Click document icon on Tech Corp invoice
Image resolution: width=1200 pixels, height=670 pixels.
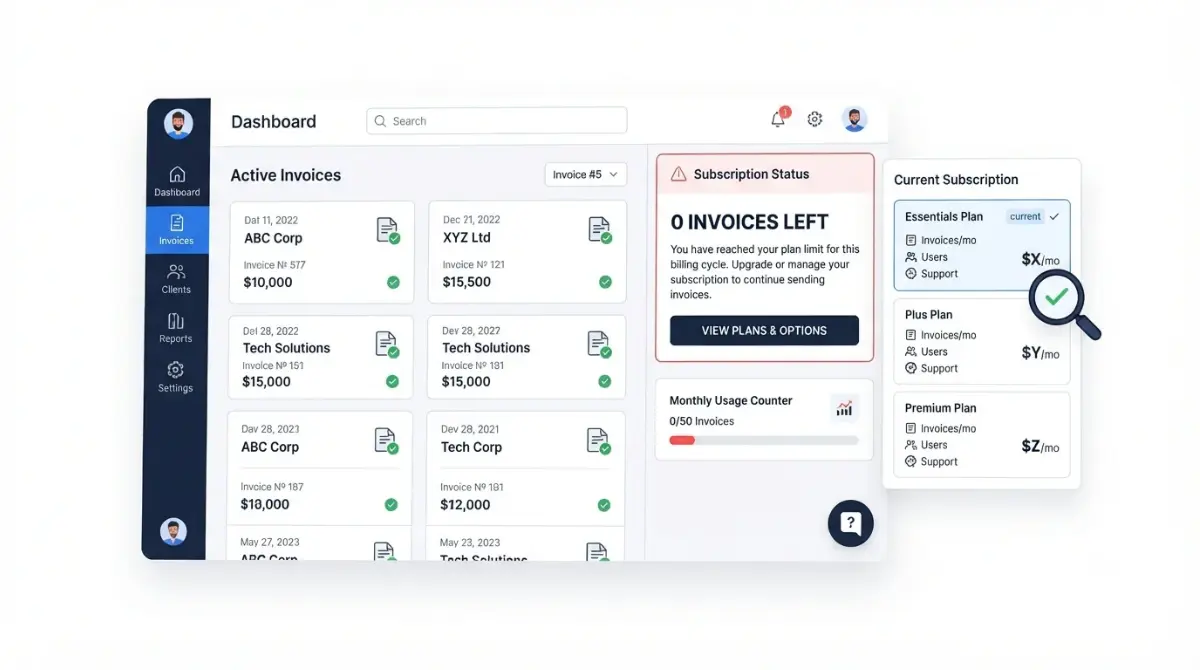click(x=598, y=441)
